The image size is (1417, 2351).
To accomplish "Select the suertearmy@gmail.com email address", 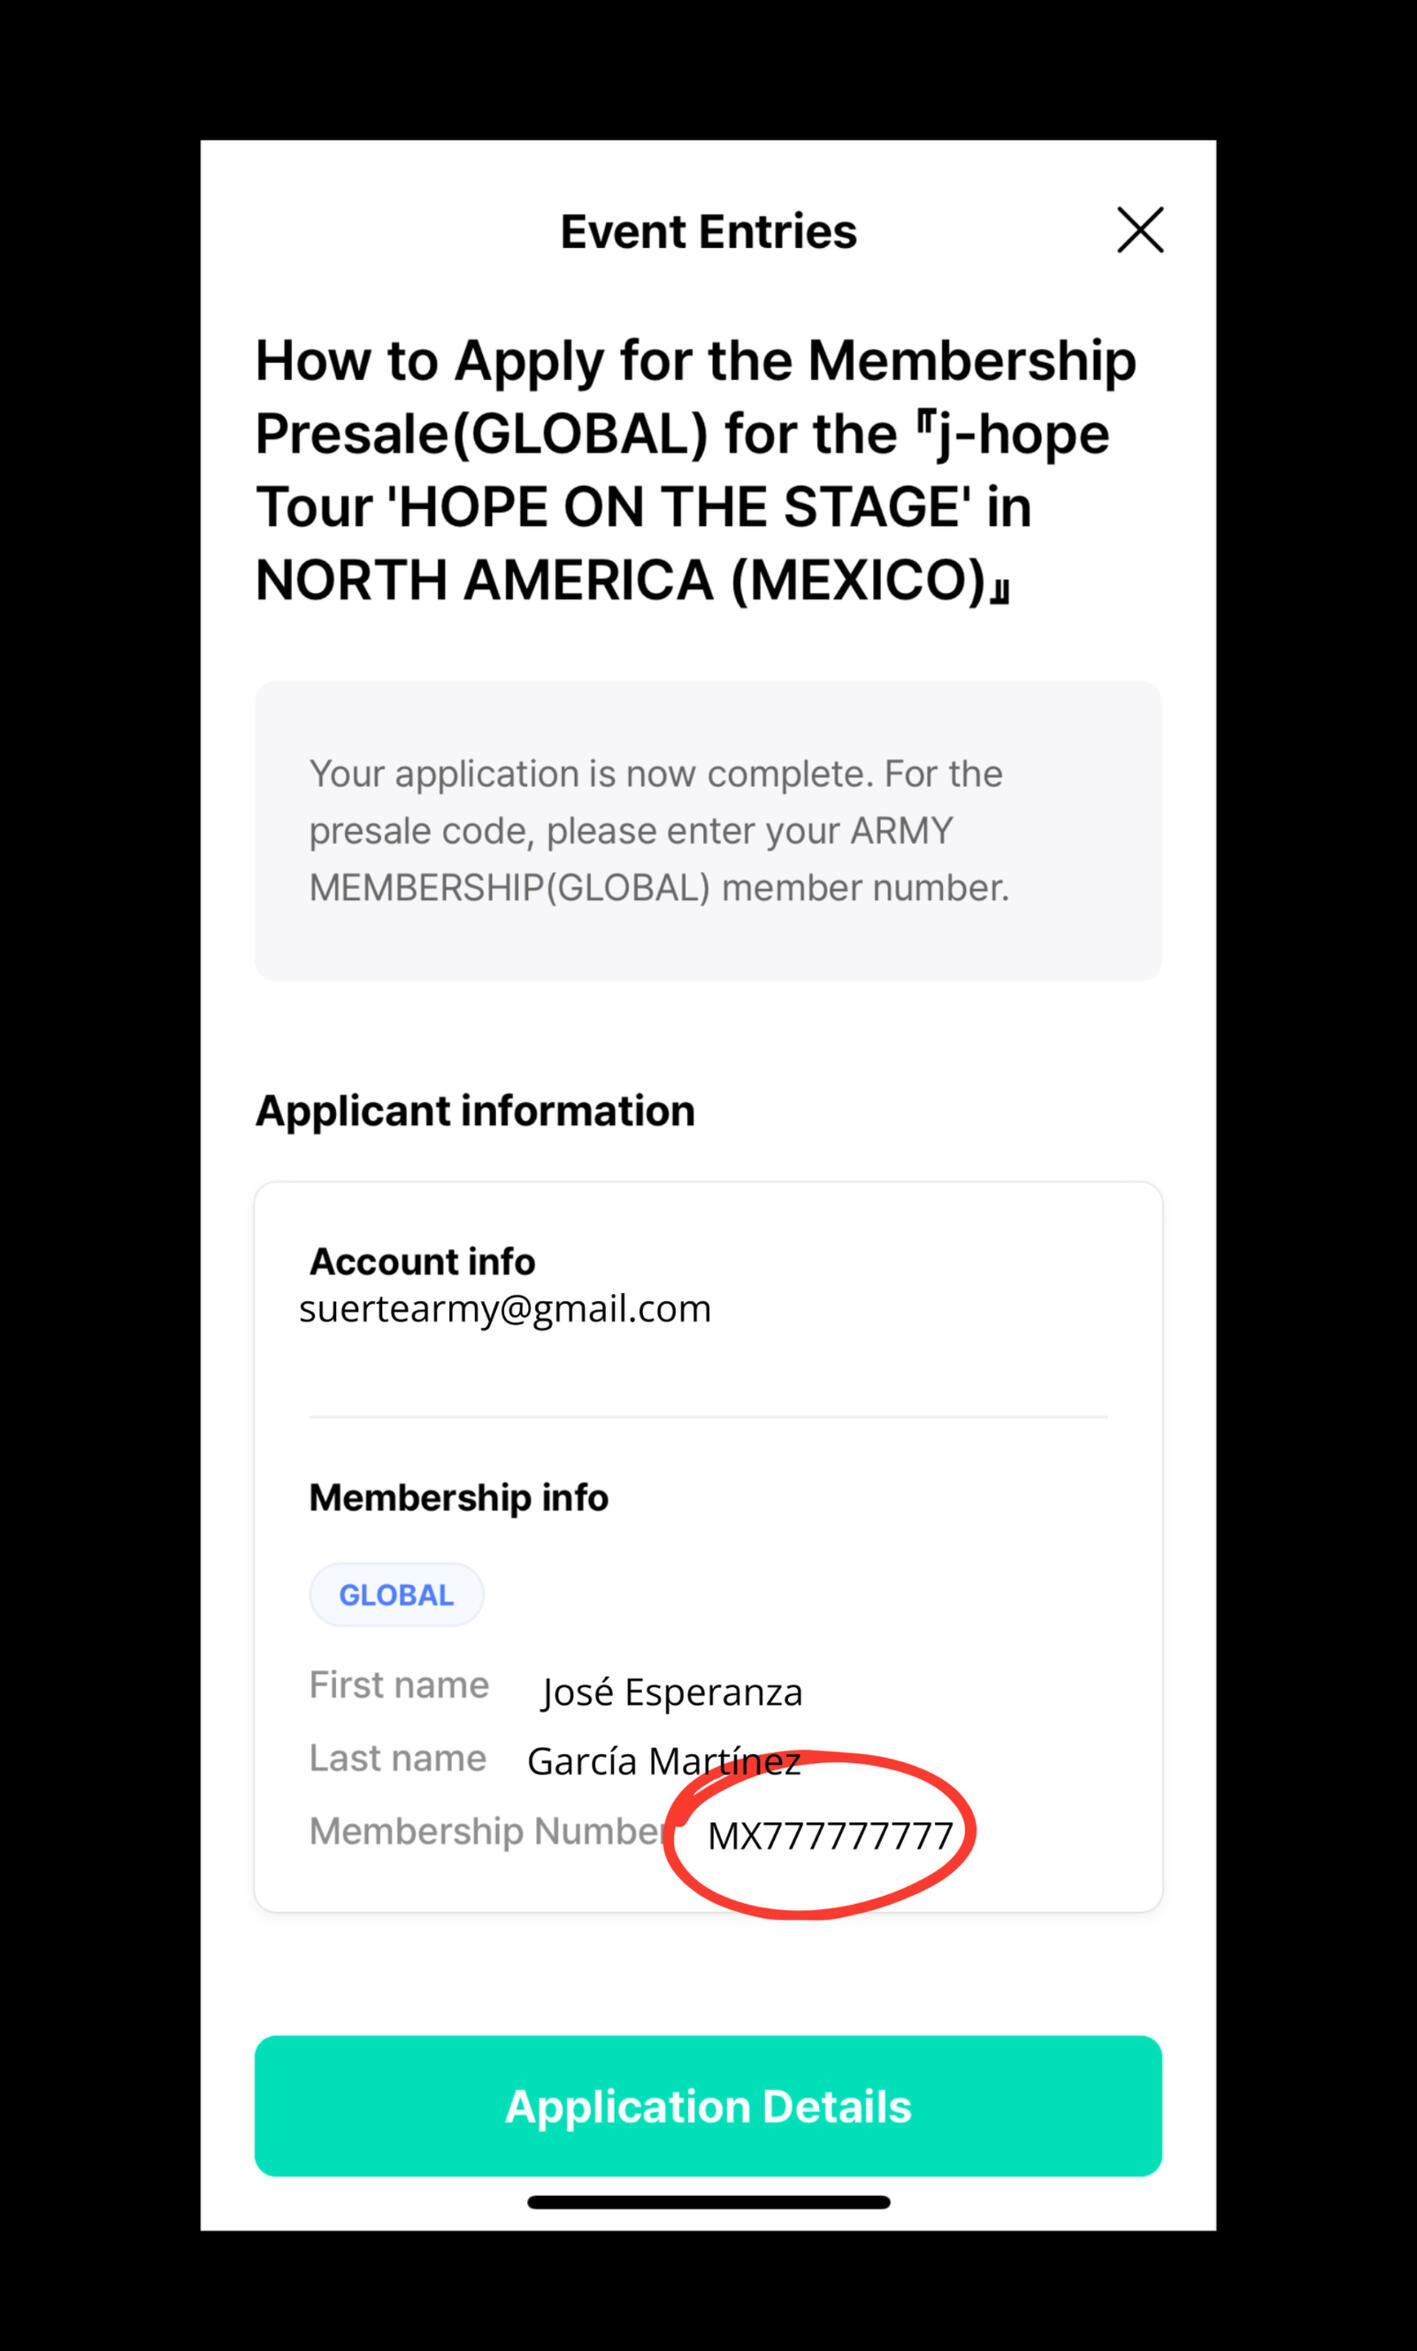I will tap(505, 1309).
